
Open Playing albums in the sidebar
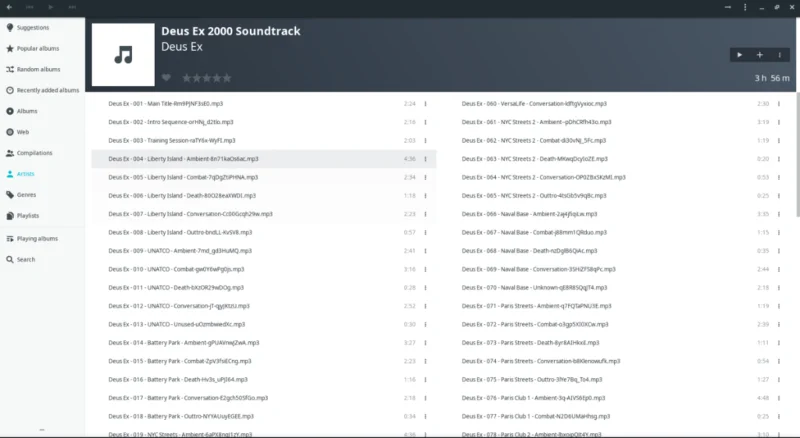click(x=42, y=239)
